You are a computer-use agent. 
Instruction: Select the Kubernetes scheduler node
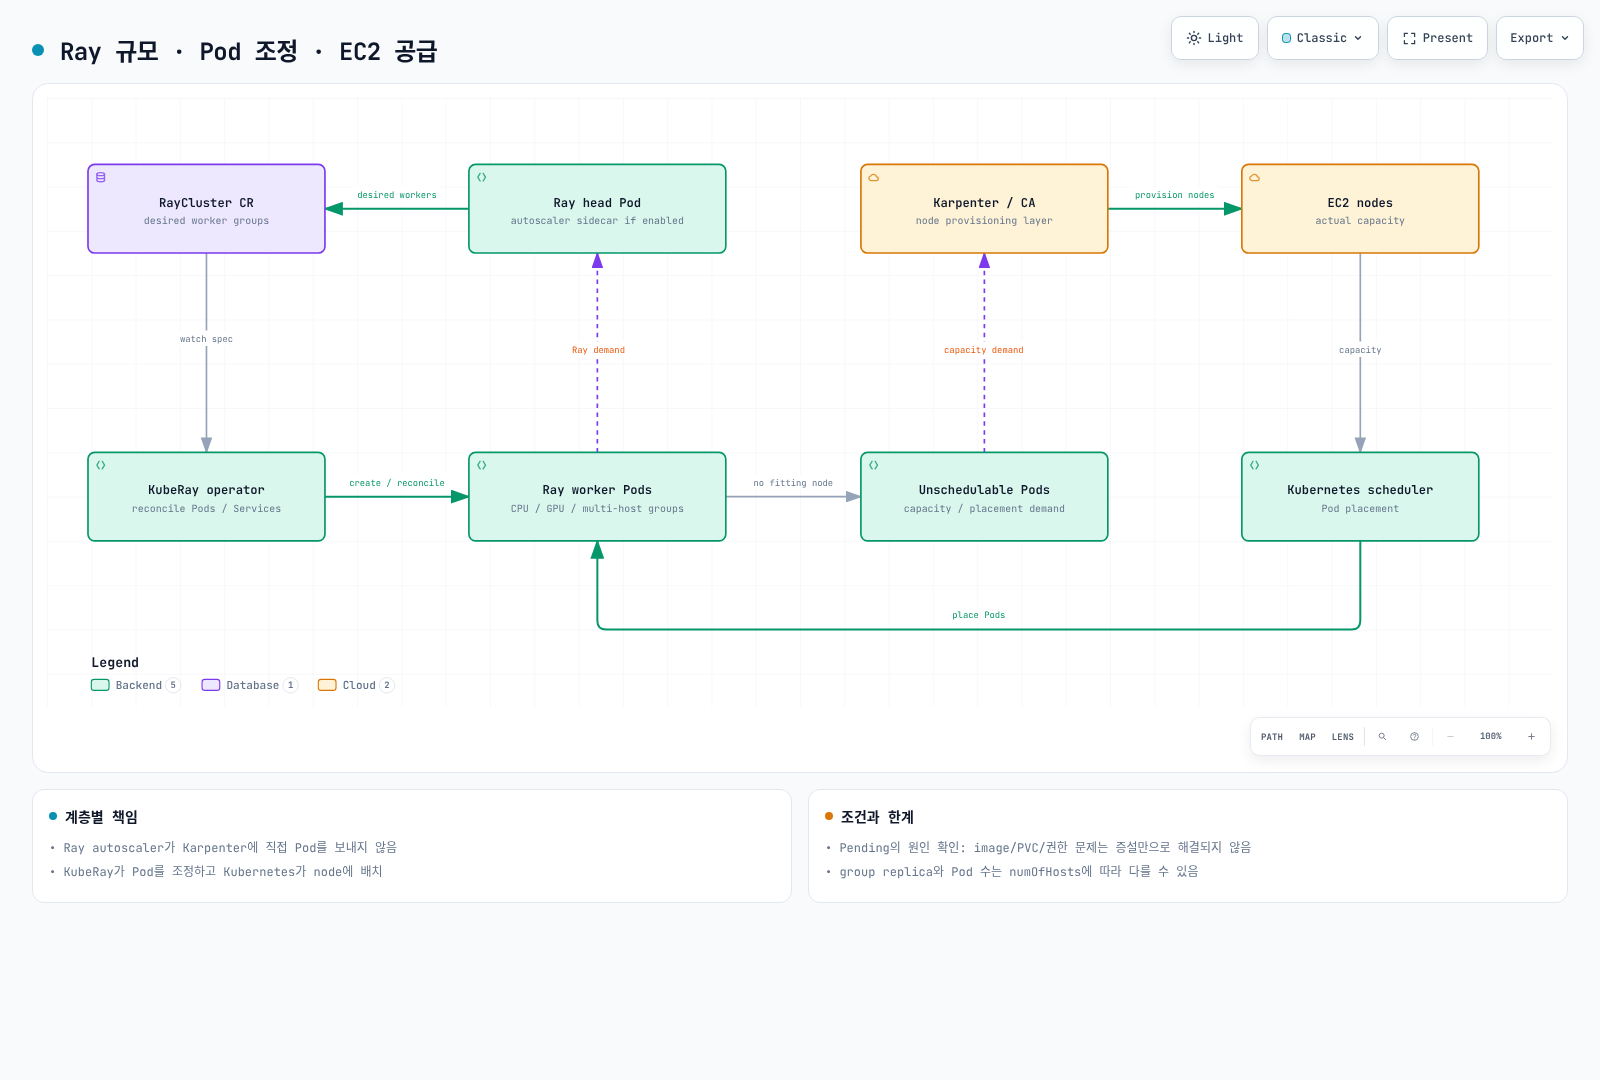1360,497
